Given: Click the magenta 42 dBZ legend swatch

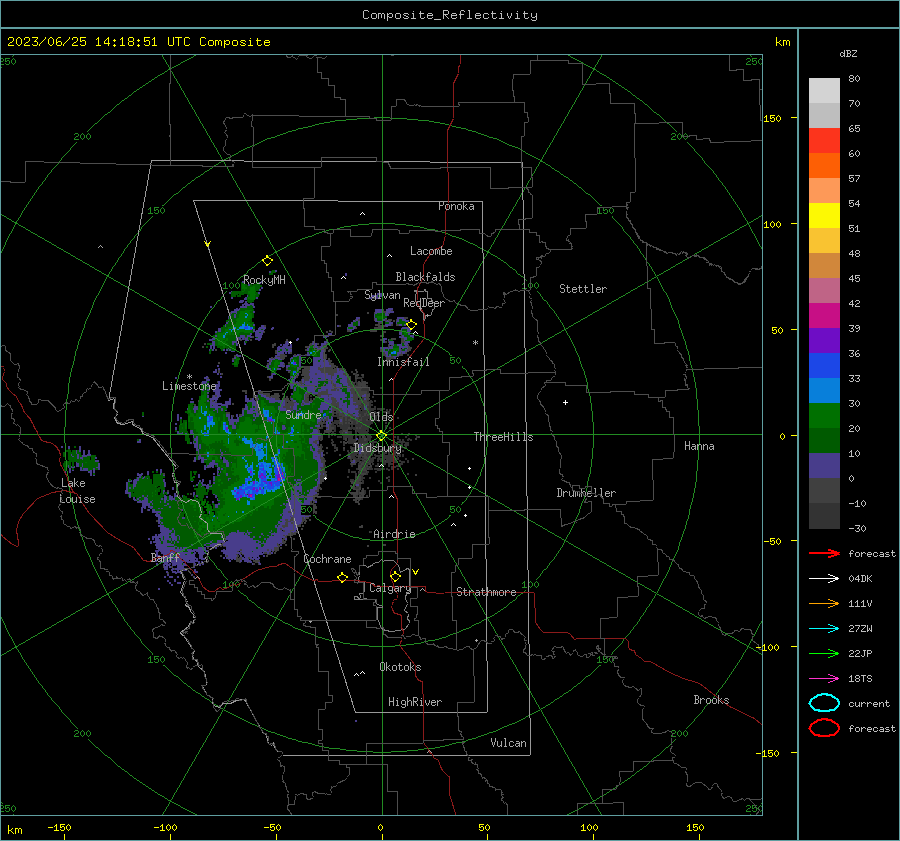Looking at the screenshot, I should pyautogui.click(x=824, y=315).
